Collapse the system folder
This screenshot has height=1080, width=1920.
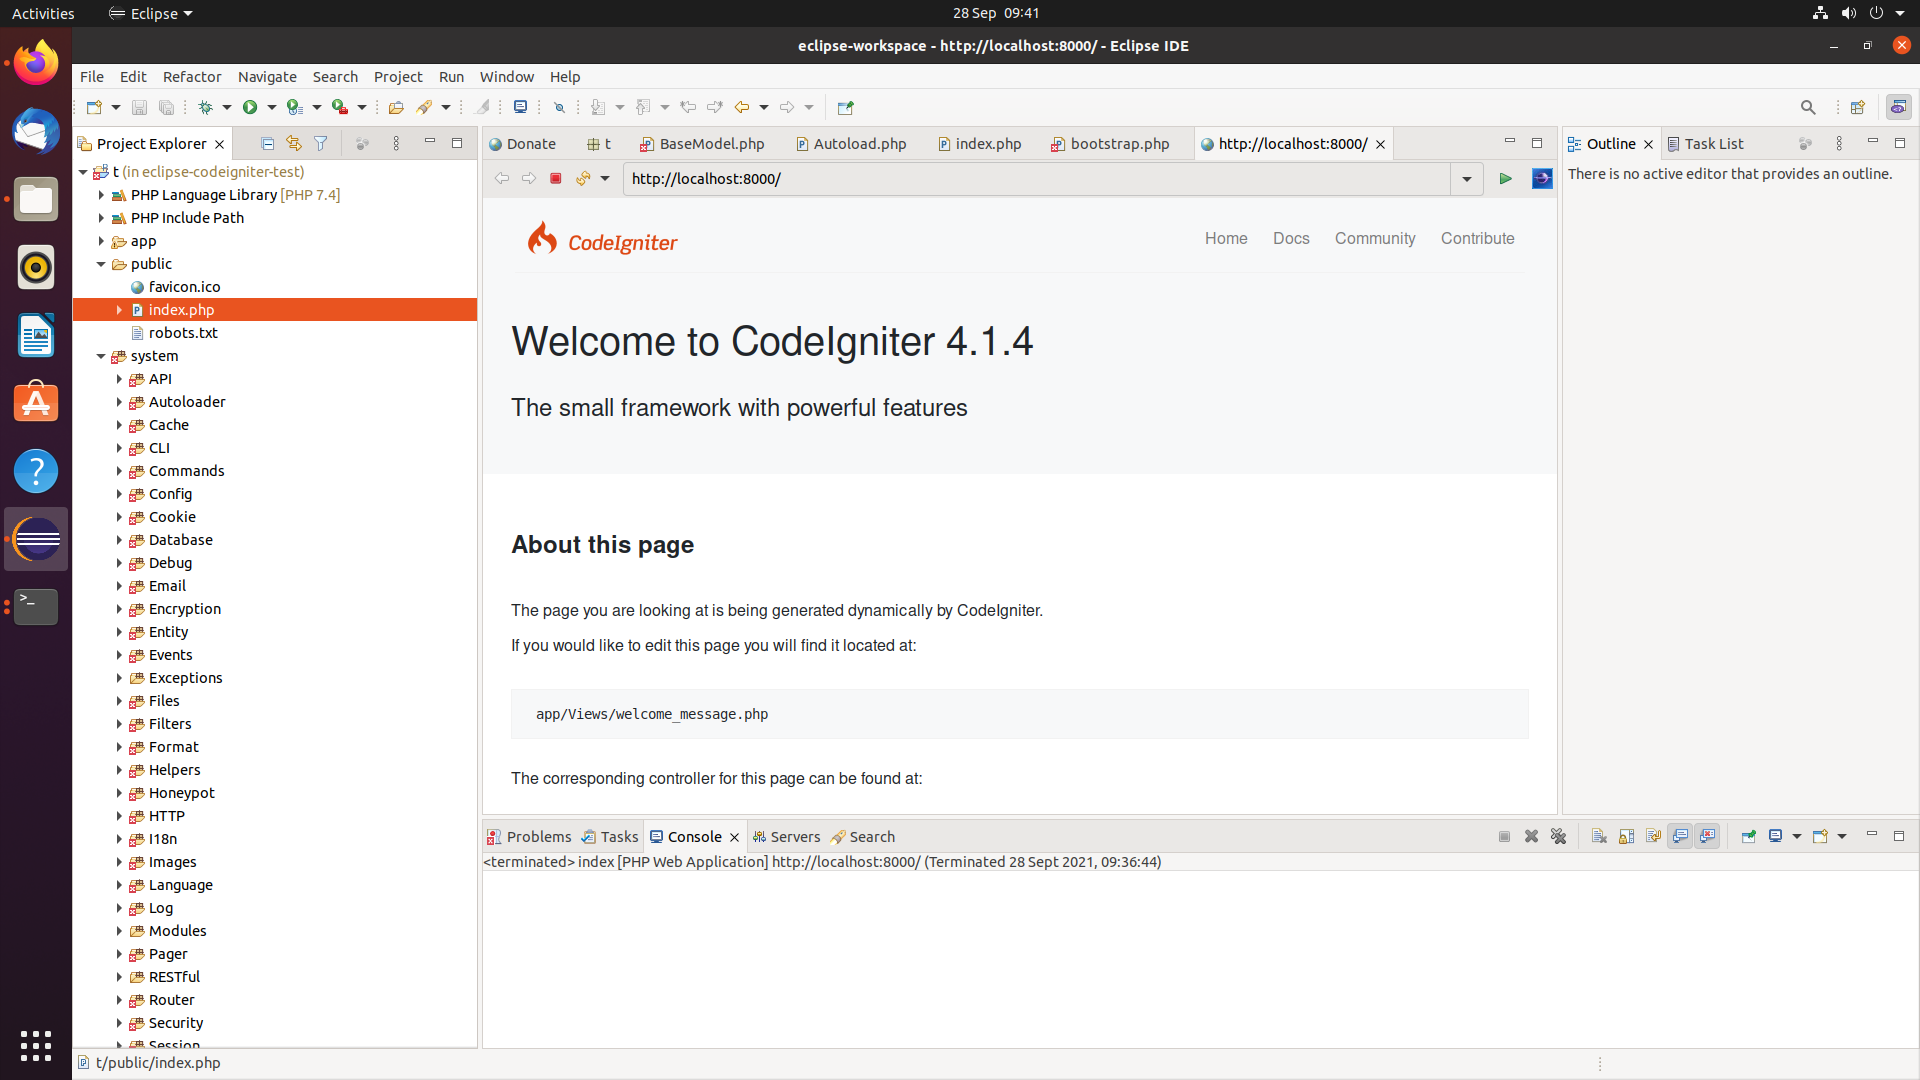[101, 356]
